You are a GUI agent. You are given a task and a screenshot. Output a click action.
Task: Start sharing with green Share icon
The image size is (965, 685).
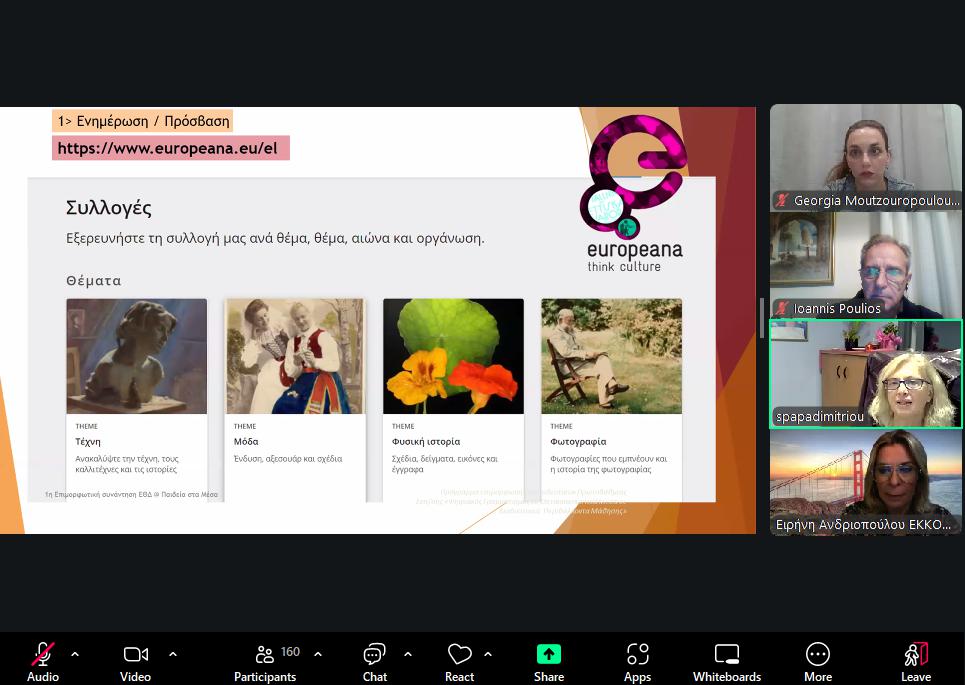coord(548,654)
